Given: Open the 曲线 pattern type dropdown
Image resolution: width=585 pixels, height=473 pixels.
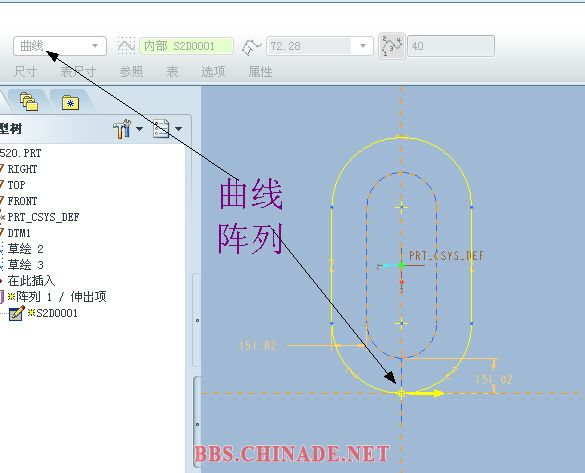Looking at the screenshot, I should point(60,46).
